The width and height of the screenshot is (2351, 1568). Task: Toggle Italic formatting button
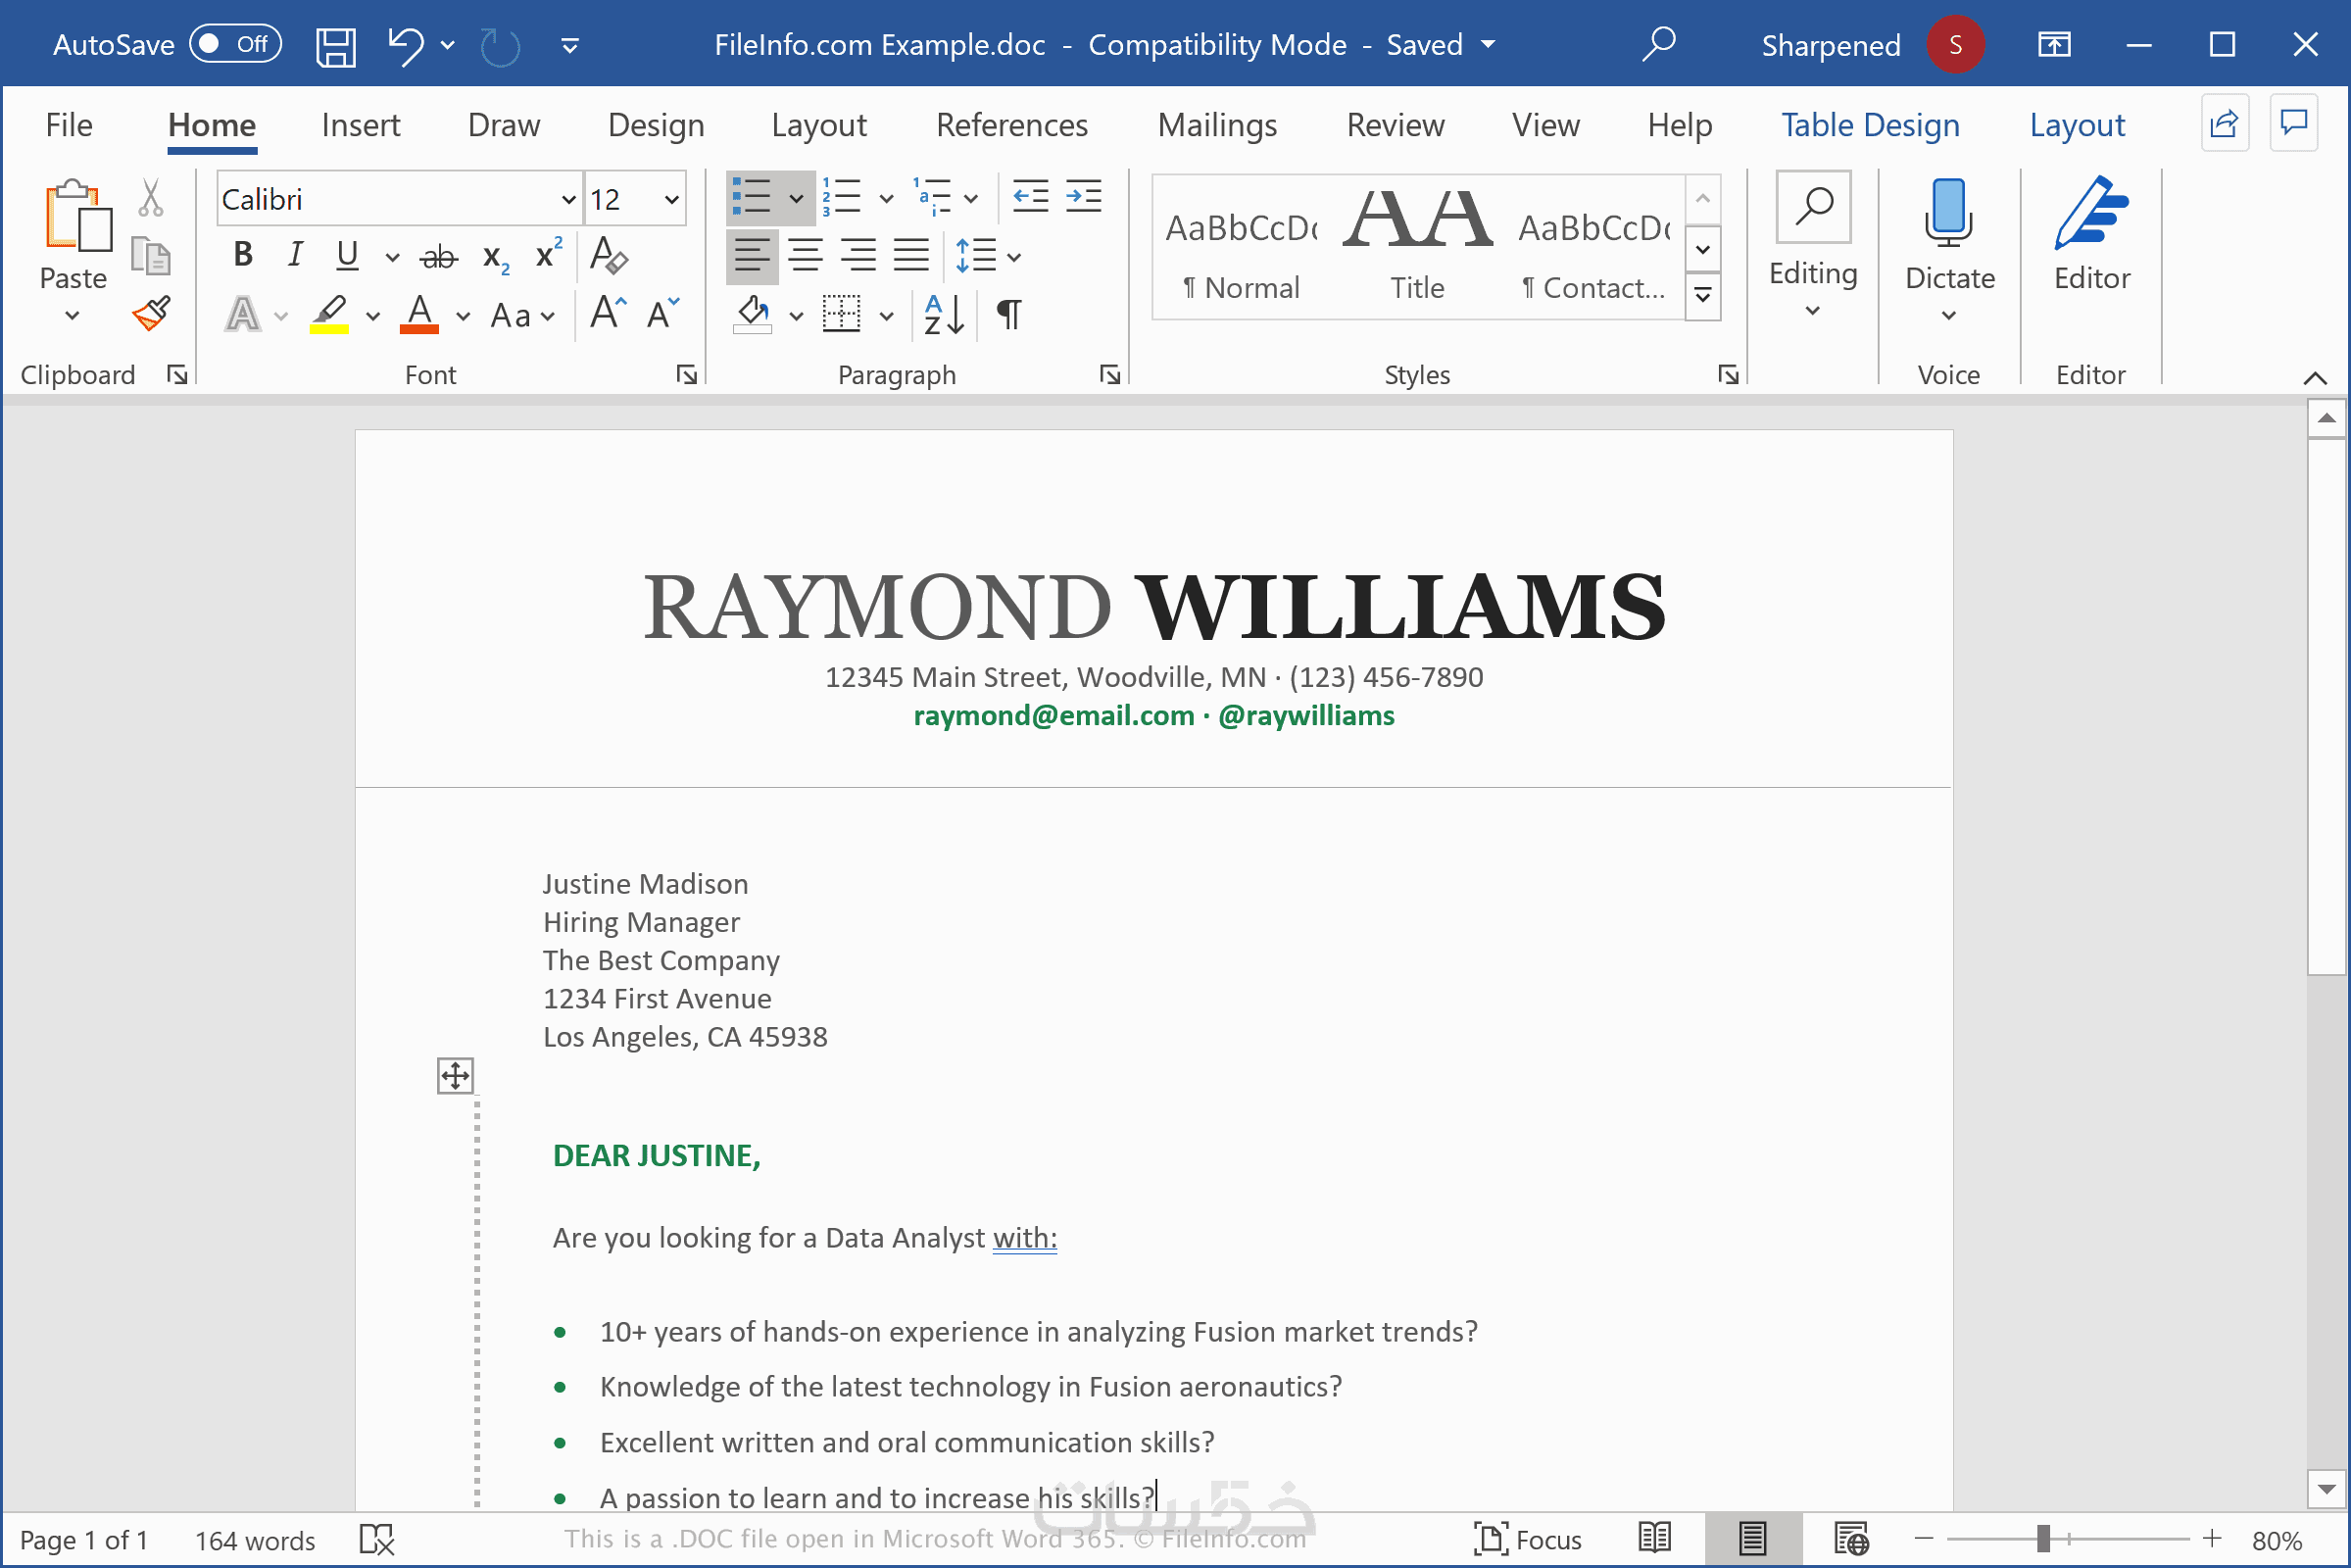coord(294,256)
